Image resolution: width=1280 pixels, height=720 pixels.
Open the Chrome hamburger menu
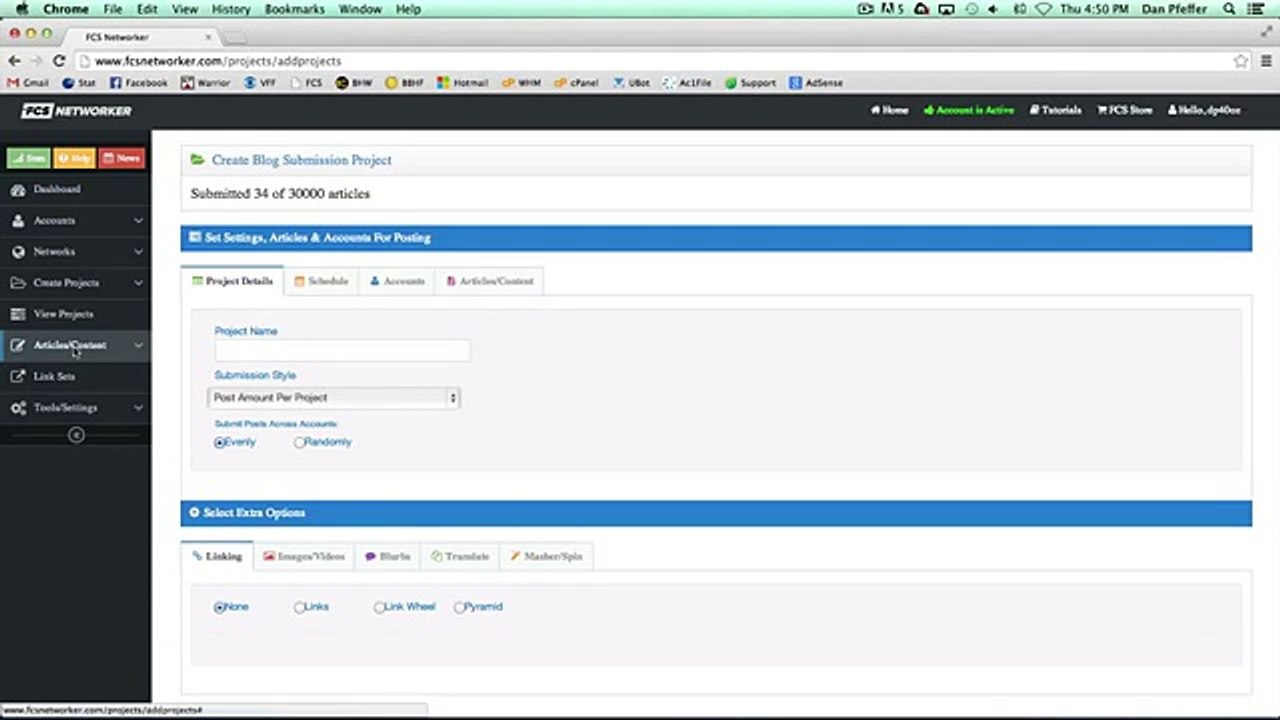[1266, 61]
